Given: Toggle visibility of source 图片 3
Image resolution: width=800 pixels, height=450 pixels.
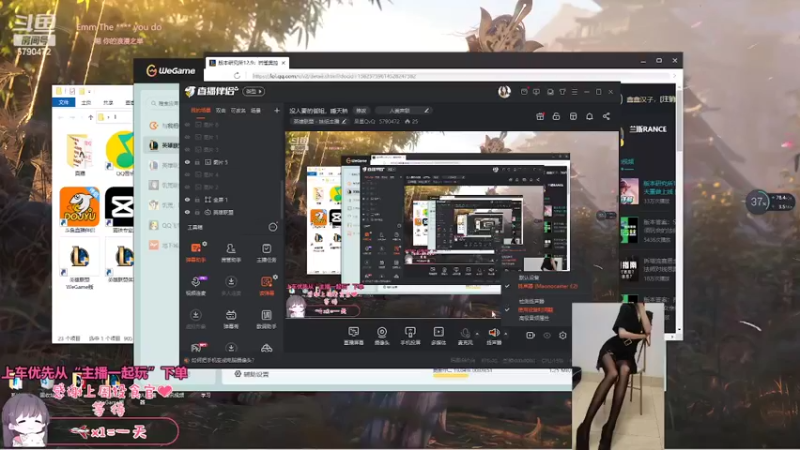Looking at the screenshot, I should click(x=187, y=149).
